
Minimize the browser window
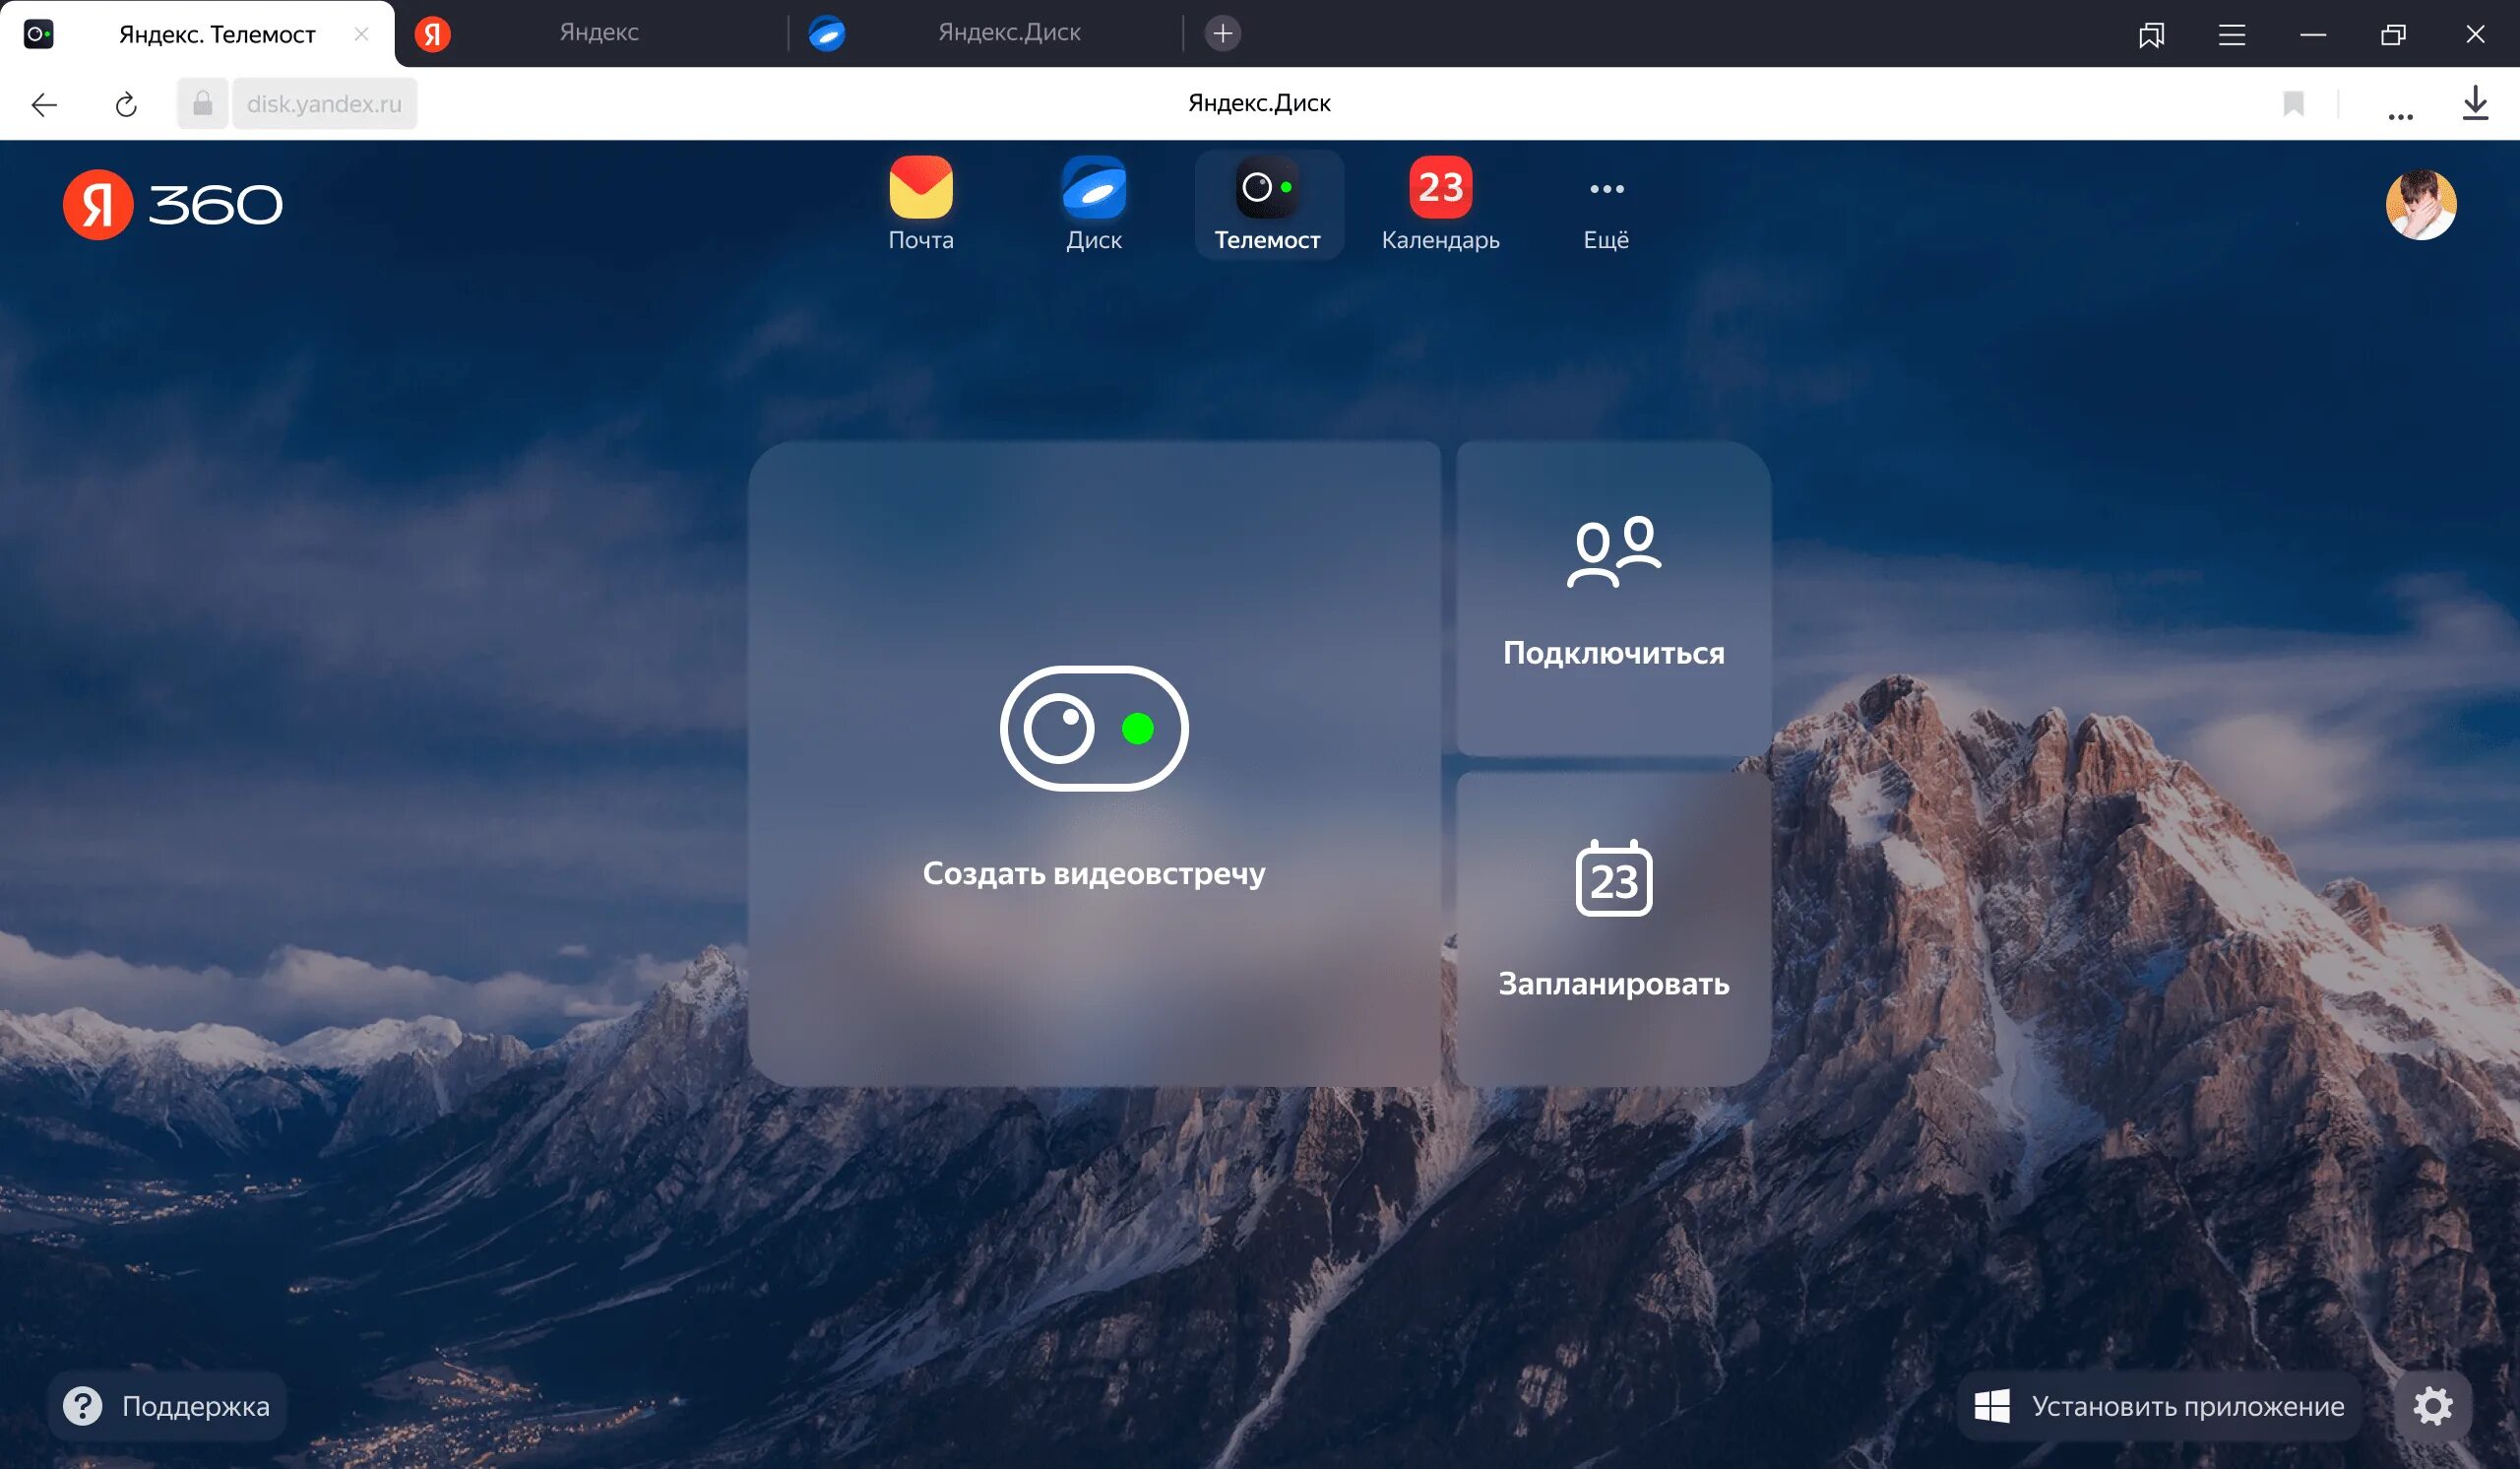tap(2312, 34)
